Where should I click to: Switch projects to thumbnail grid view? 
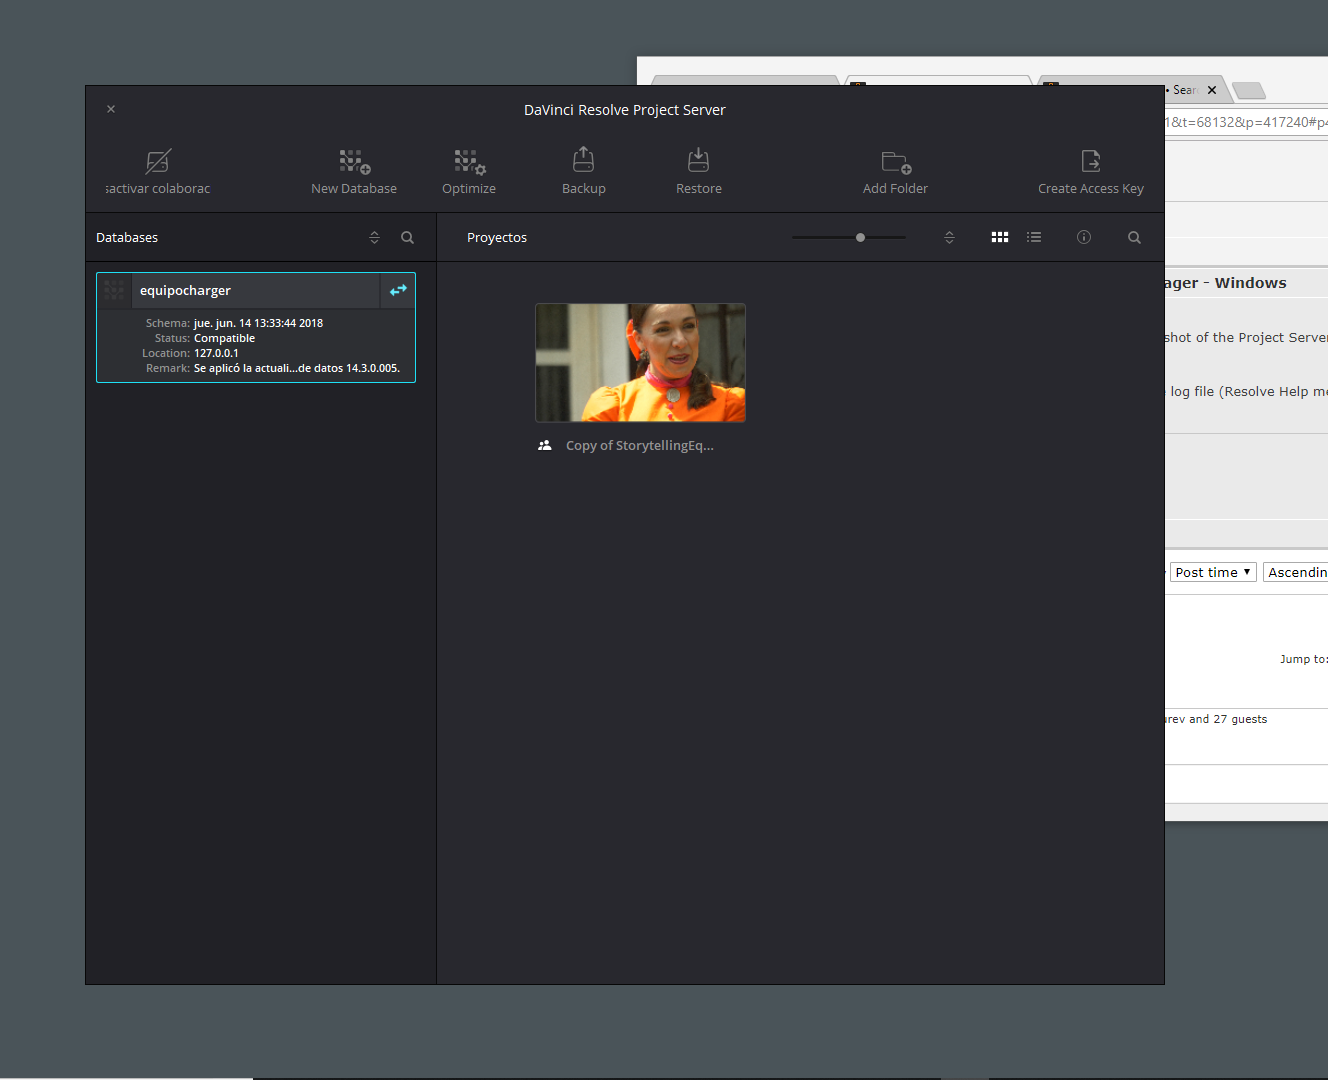pos(1000,237)
